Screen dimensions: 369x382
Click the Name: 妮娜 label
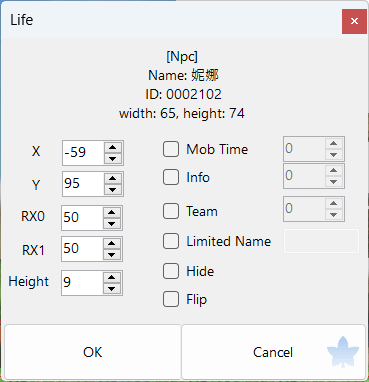pos(183,75)
